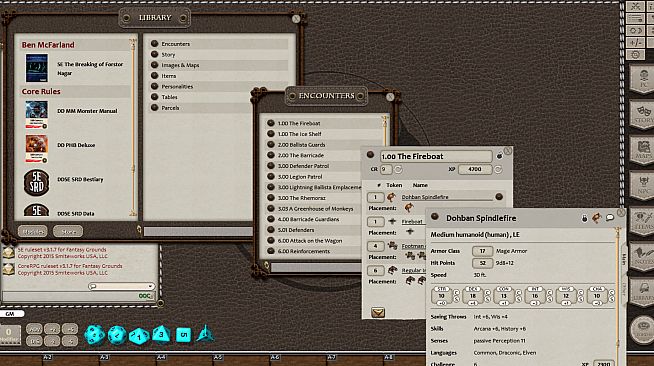Refresh the XP value in Fireboat encounter
Screen dimensions: 654x366
tap(498, 169)
